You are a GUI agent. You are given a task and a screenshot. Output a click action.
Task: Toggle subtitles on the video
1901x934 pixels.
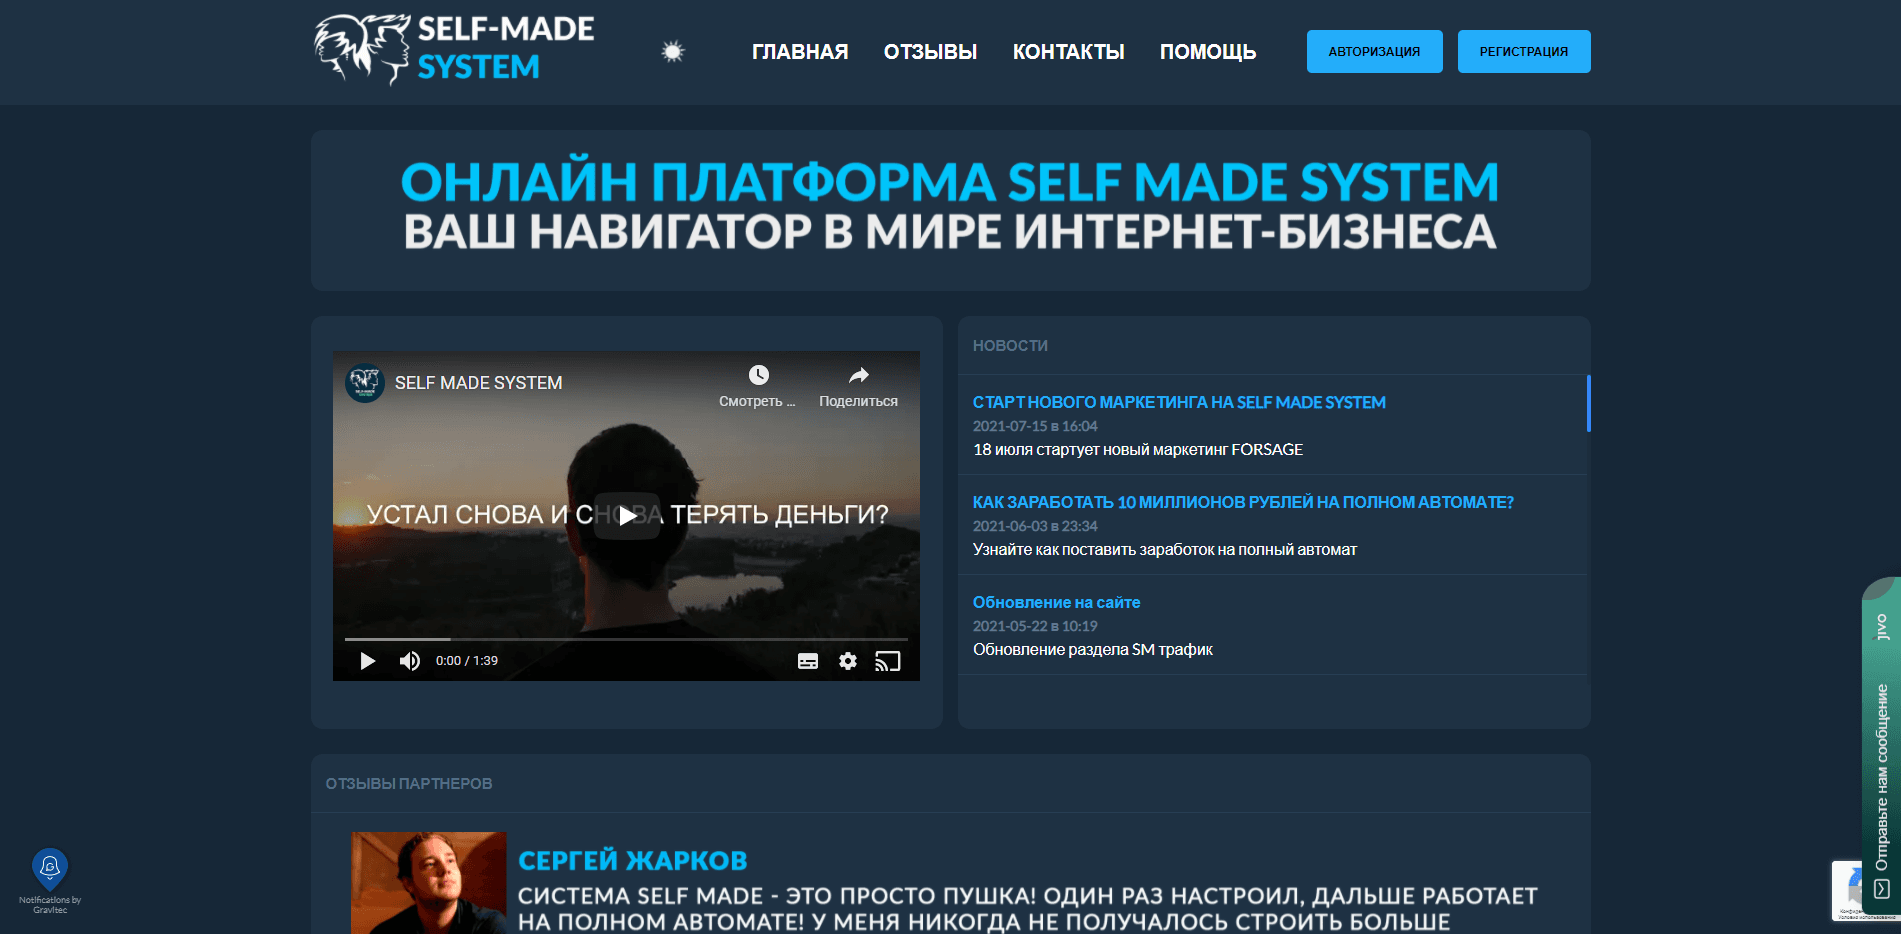click(808, 661)
